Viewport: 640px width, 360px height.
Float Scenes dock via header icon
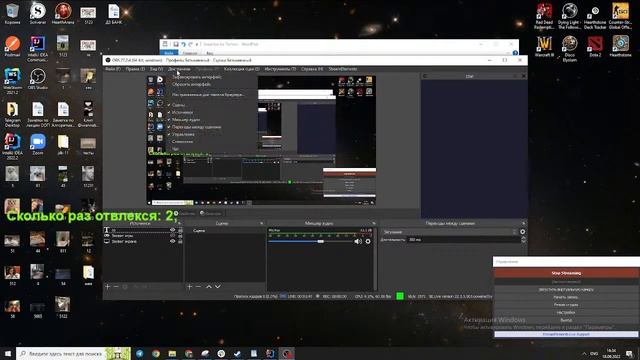click(x=262, y=223)
